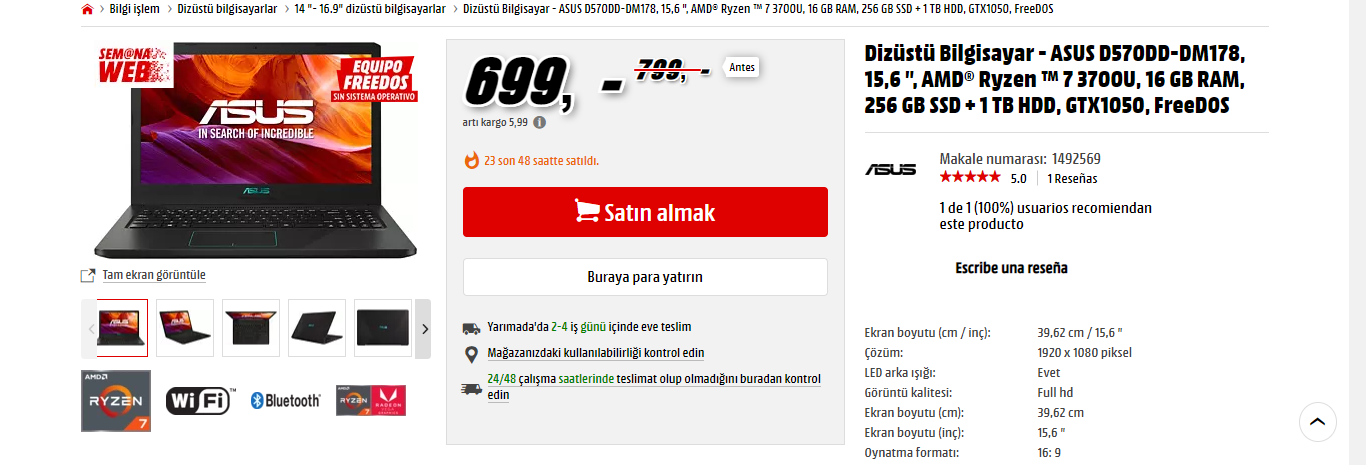Open the 1 Reseñas reviews link
This screenshot has height=465, width=1366.
tap(1072, 179)
